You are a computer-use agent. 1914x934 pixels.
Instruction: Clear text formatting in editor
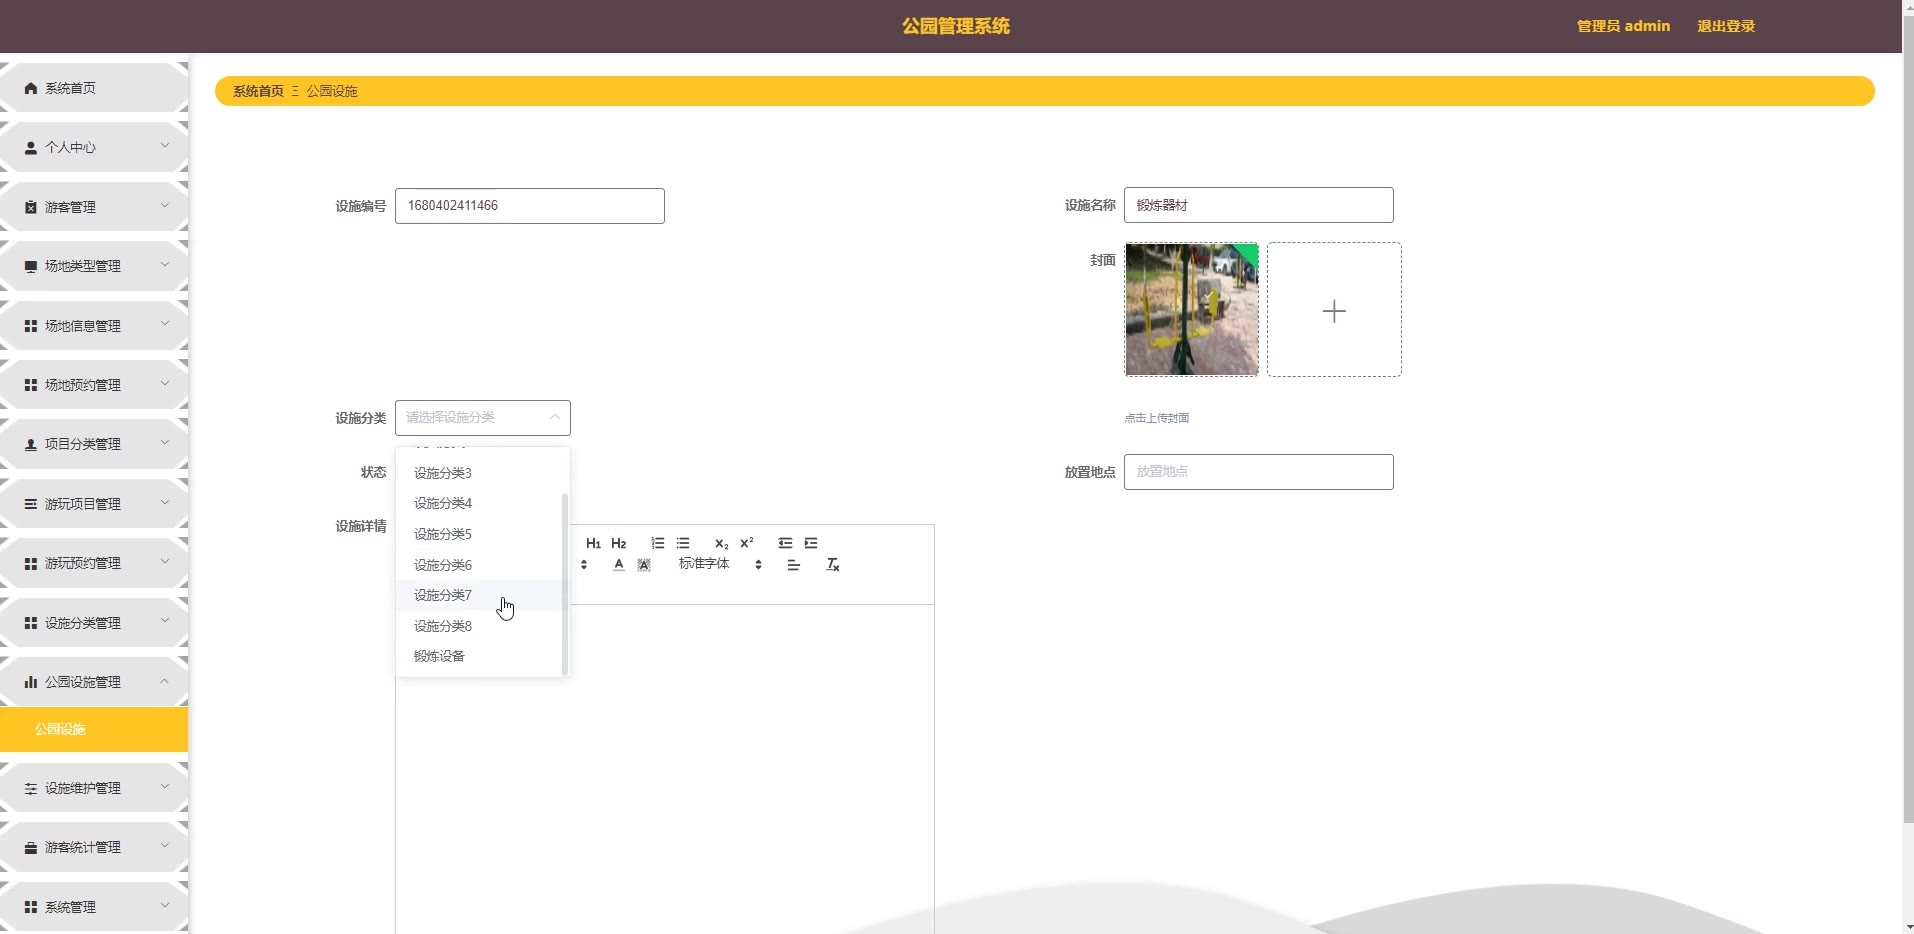pos(832,565)
